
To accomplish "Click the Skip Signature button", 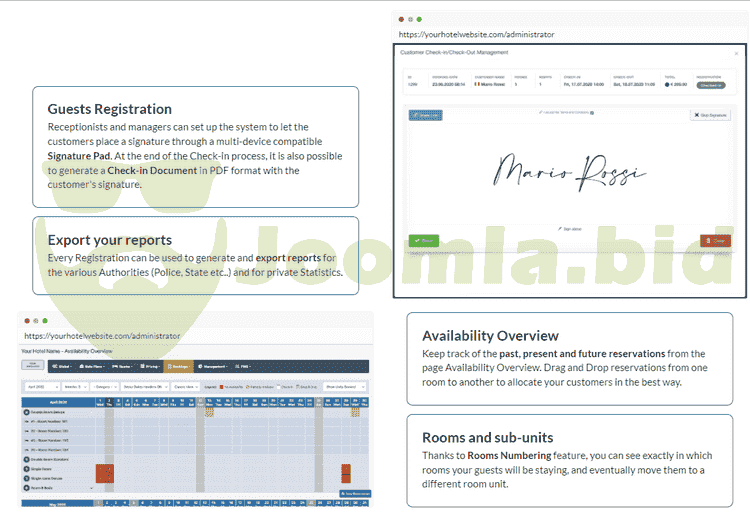I will tap(710, 116).
